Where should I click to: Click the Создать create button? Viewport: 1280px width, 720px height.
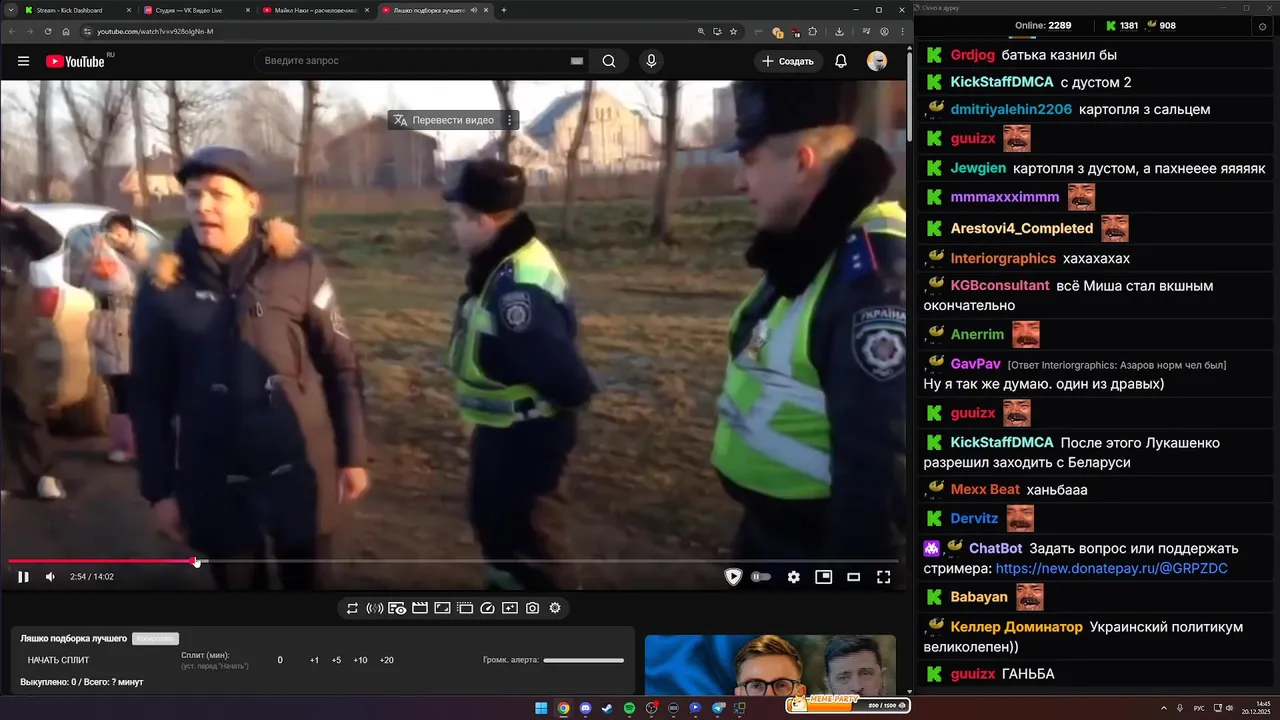(788, 61)
